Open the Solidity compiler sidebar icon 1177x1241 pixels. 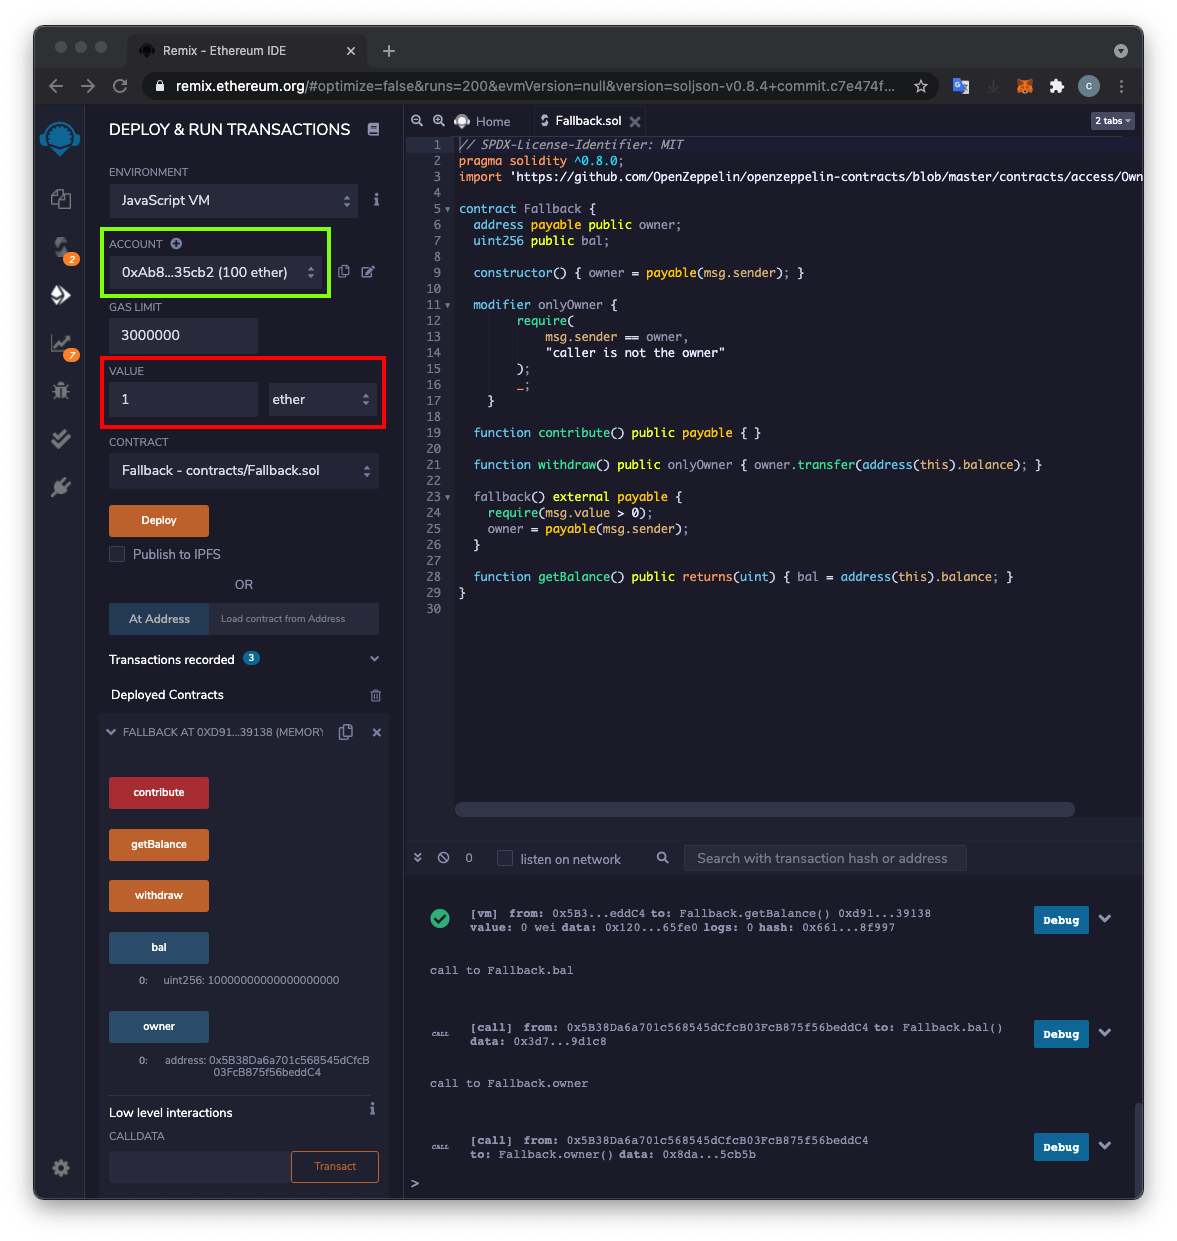pyautogui.click(x=61, y=246)
